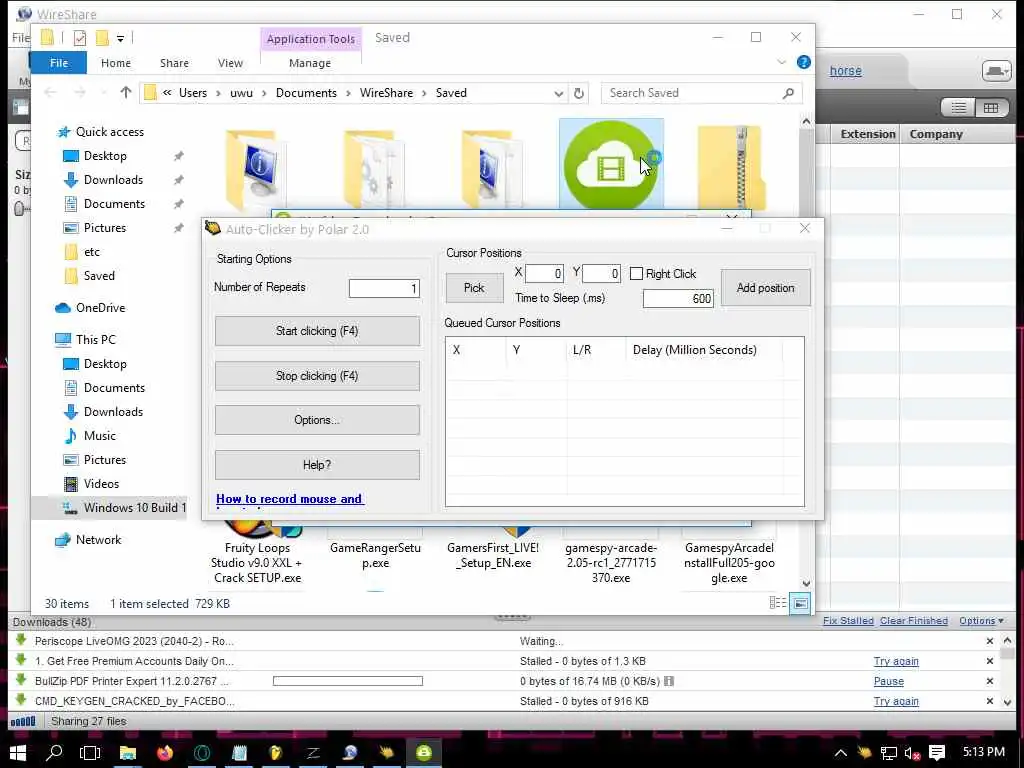The width and height of the screenshot is (1024, 768).
Task: Select This PC in navigation pane
Action: point(95,340)
